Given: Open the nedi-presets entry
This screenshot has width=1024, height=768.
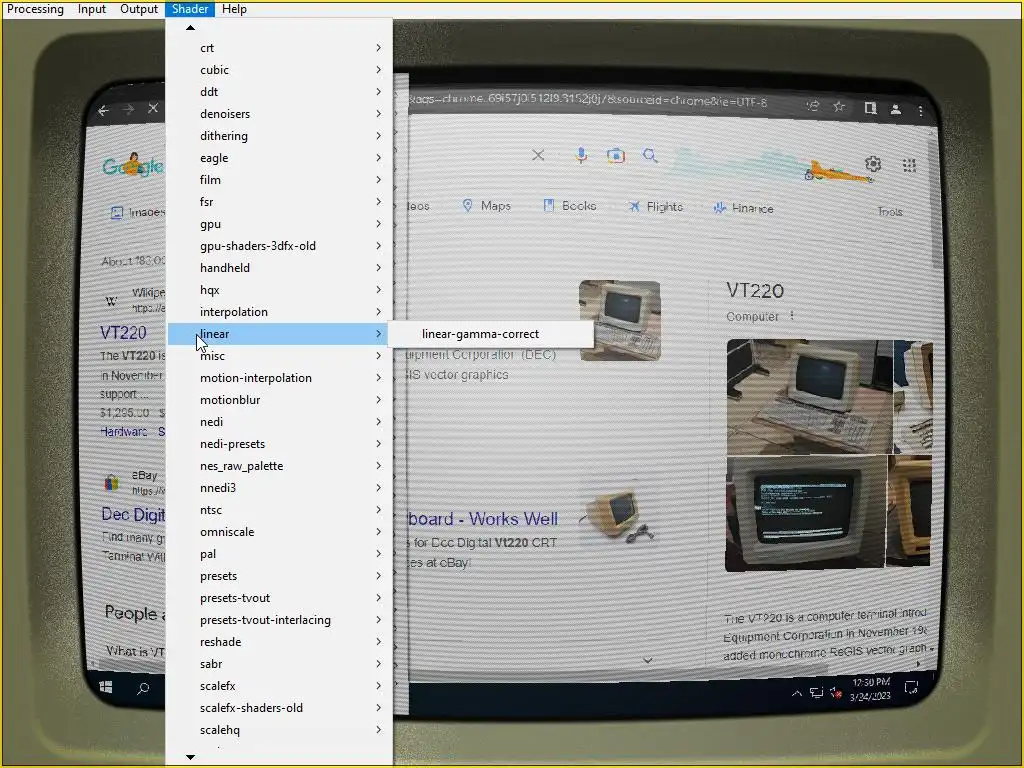Looking at the screenshot, I should 280,443.
